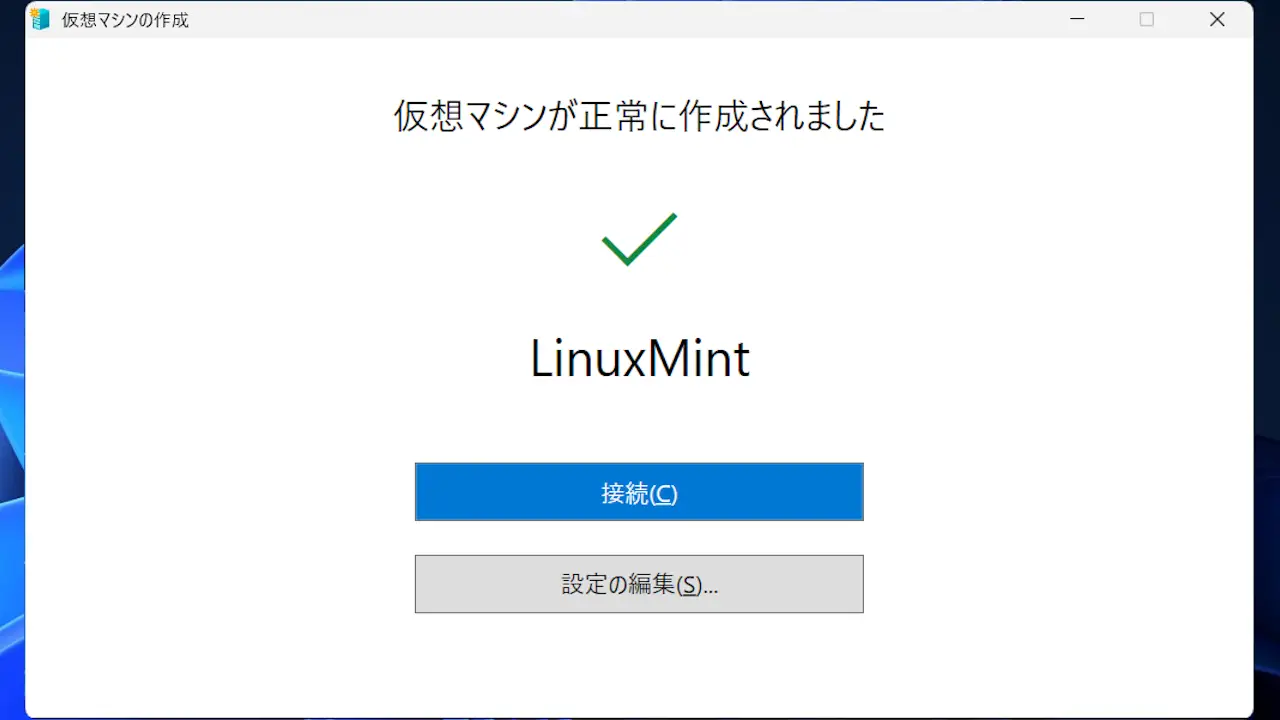Click the Hyper-V Quick Create title bar icon

[x=41, y=19]
